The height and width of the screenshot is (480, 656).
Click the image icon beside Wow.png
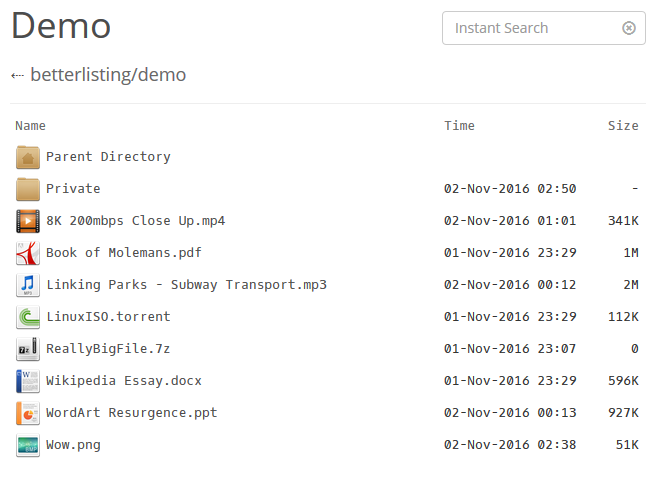coord(28,445)
